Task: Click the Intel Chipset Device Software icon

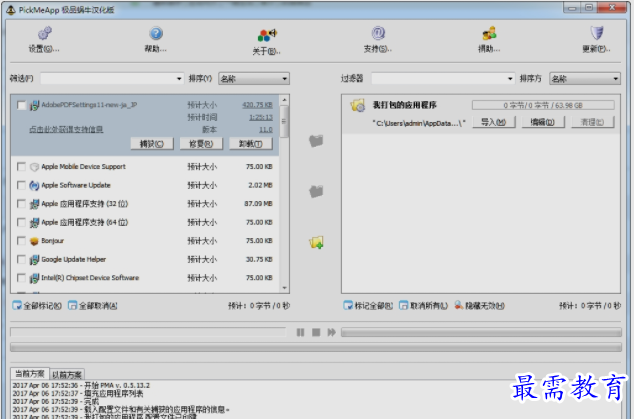Action: [34, 278]
